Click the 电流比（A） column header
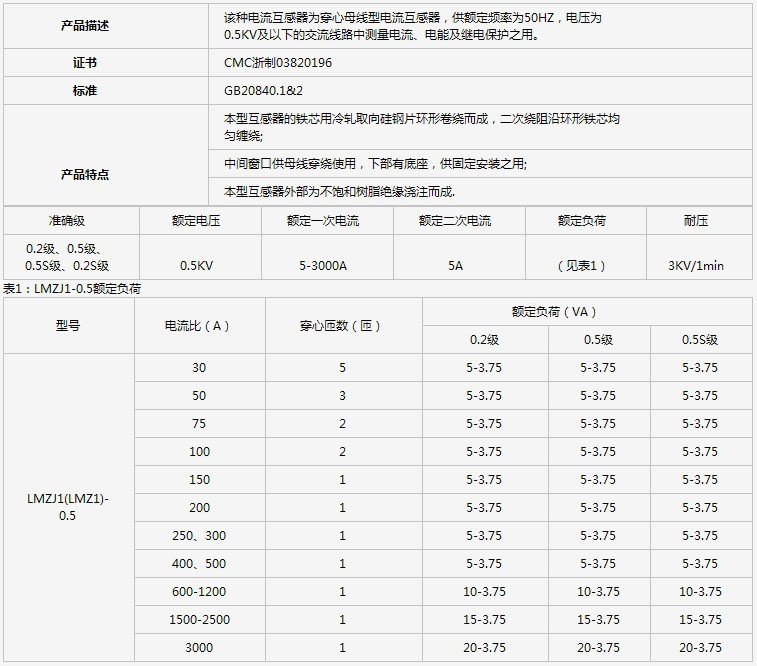Image resolution: width=757 pixels, height=666 pixels. click(x=199, y=326)
